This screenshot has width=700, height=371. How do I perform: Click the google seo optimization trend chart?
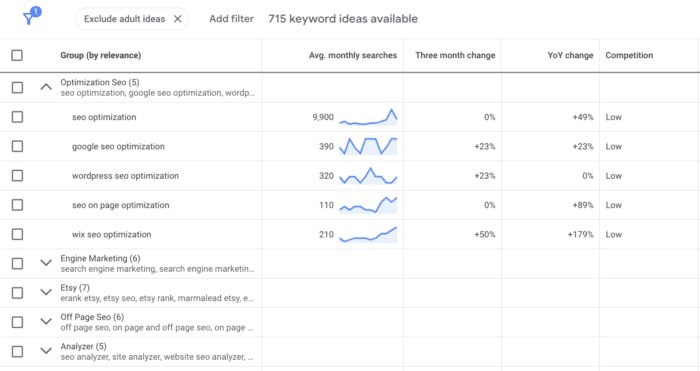coord(368,146)
